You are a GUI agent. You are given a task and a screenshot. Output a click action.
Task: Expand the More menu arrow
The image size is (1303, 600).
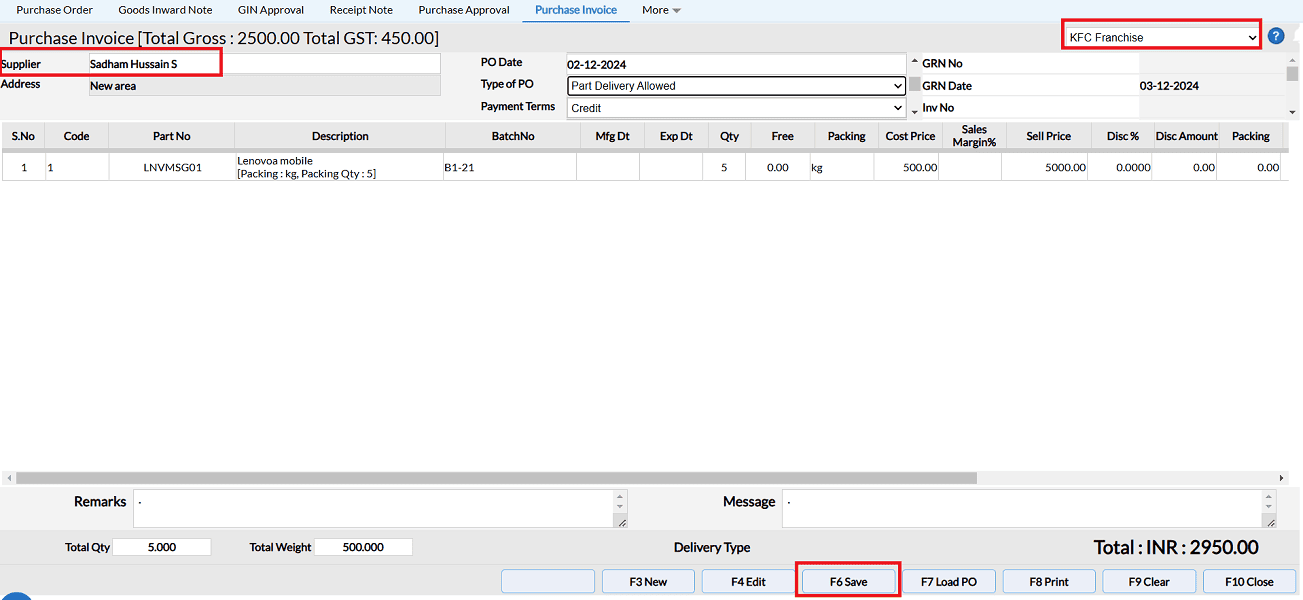click(x=677, y=11)
